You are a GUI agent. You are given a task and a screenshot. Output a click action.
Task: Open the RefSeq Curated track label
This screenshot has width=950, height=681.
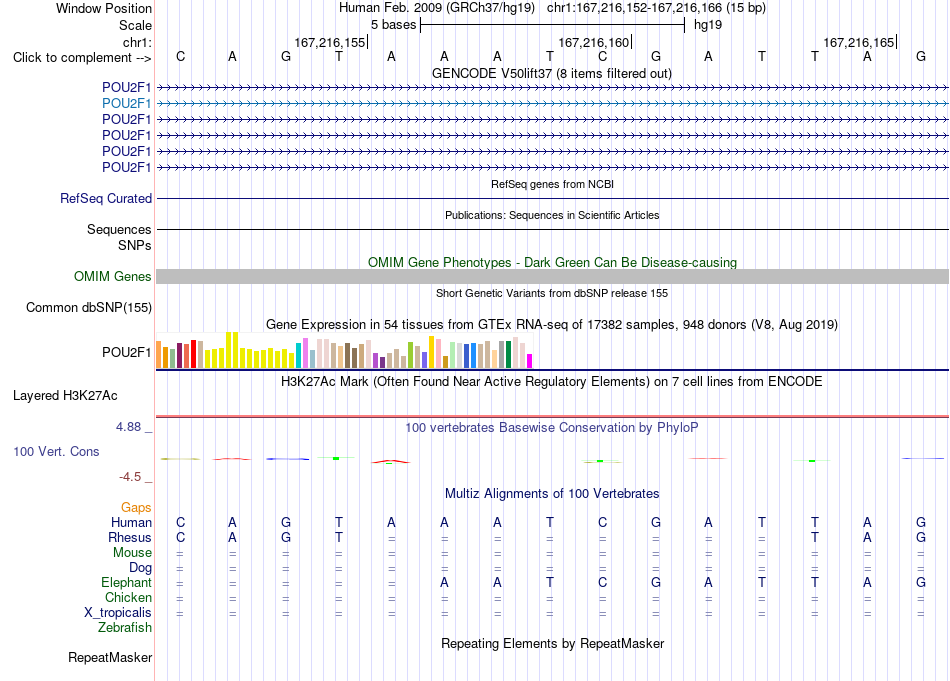[x=106, y=199]
